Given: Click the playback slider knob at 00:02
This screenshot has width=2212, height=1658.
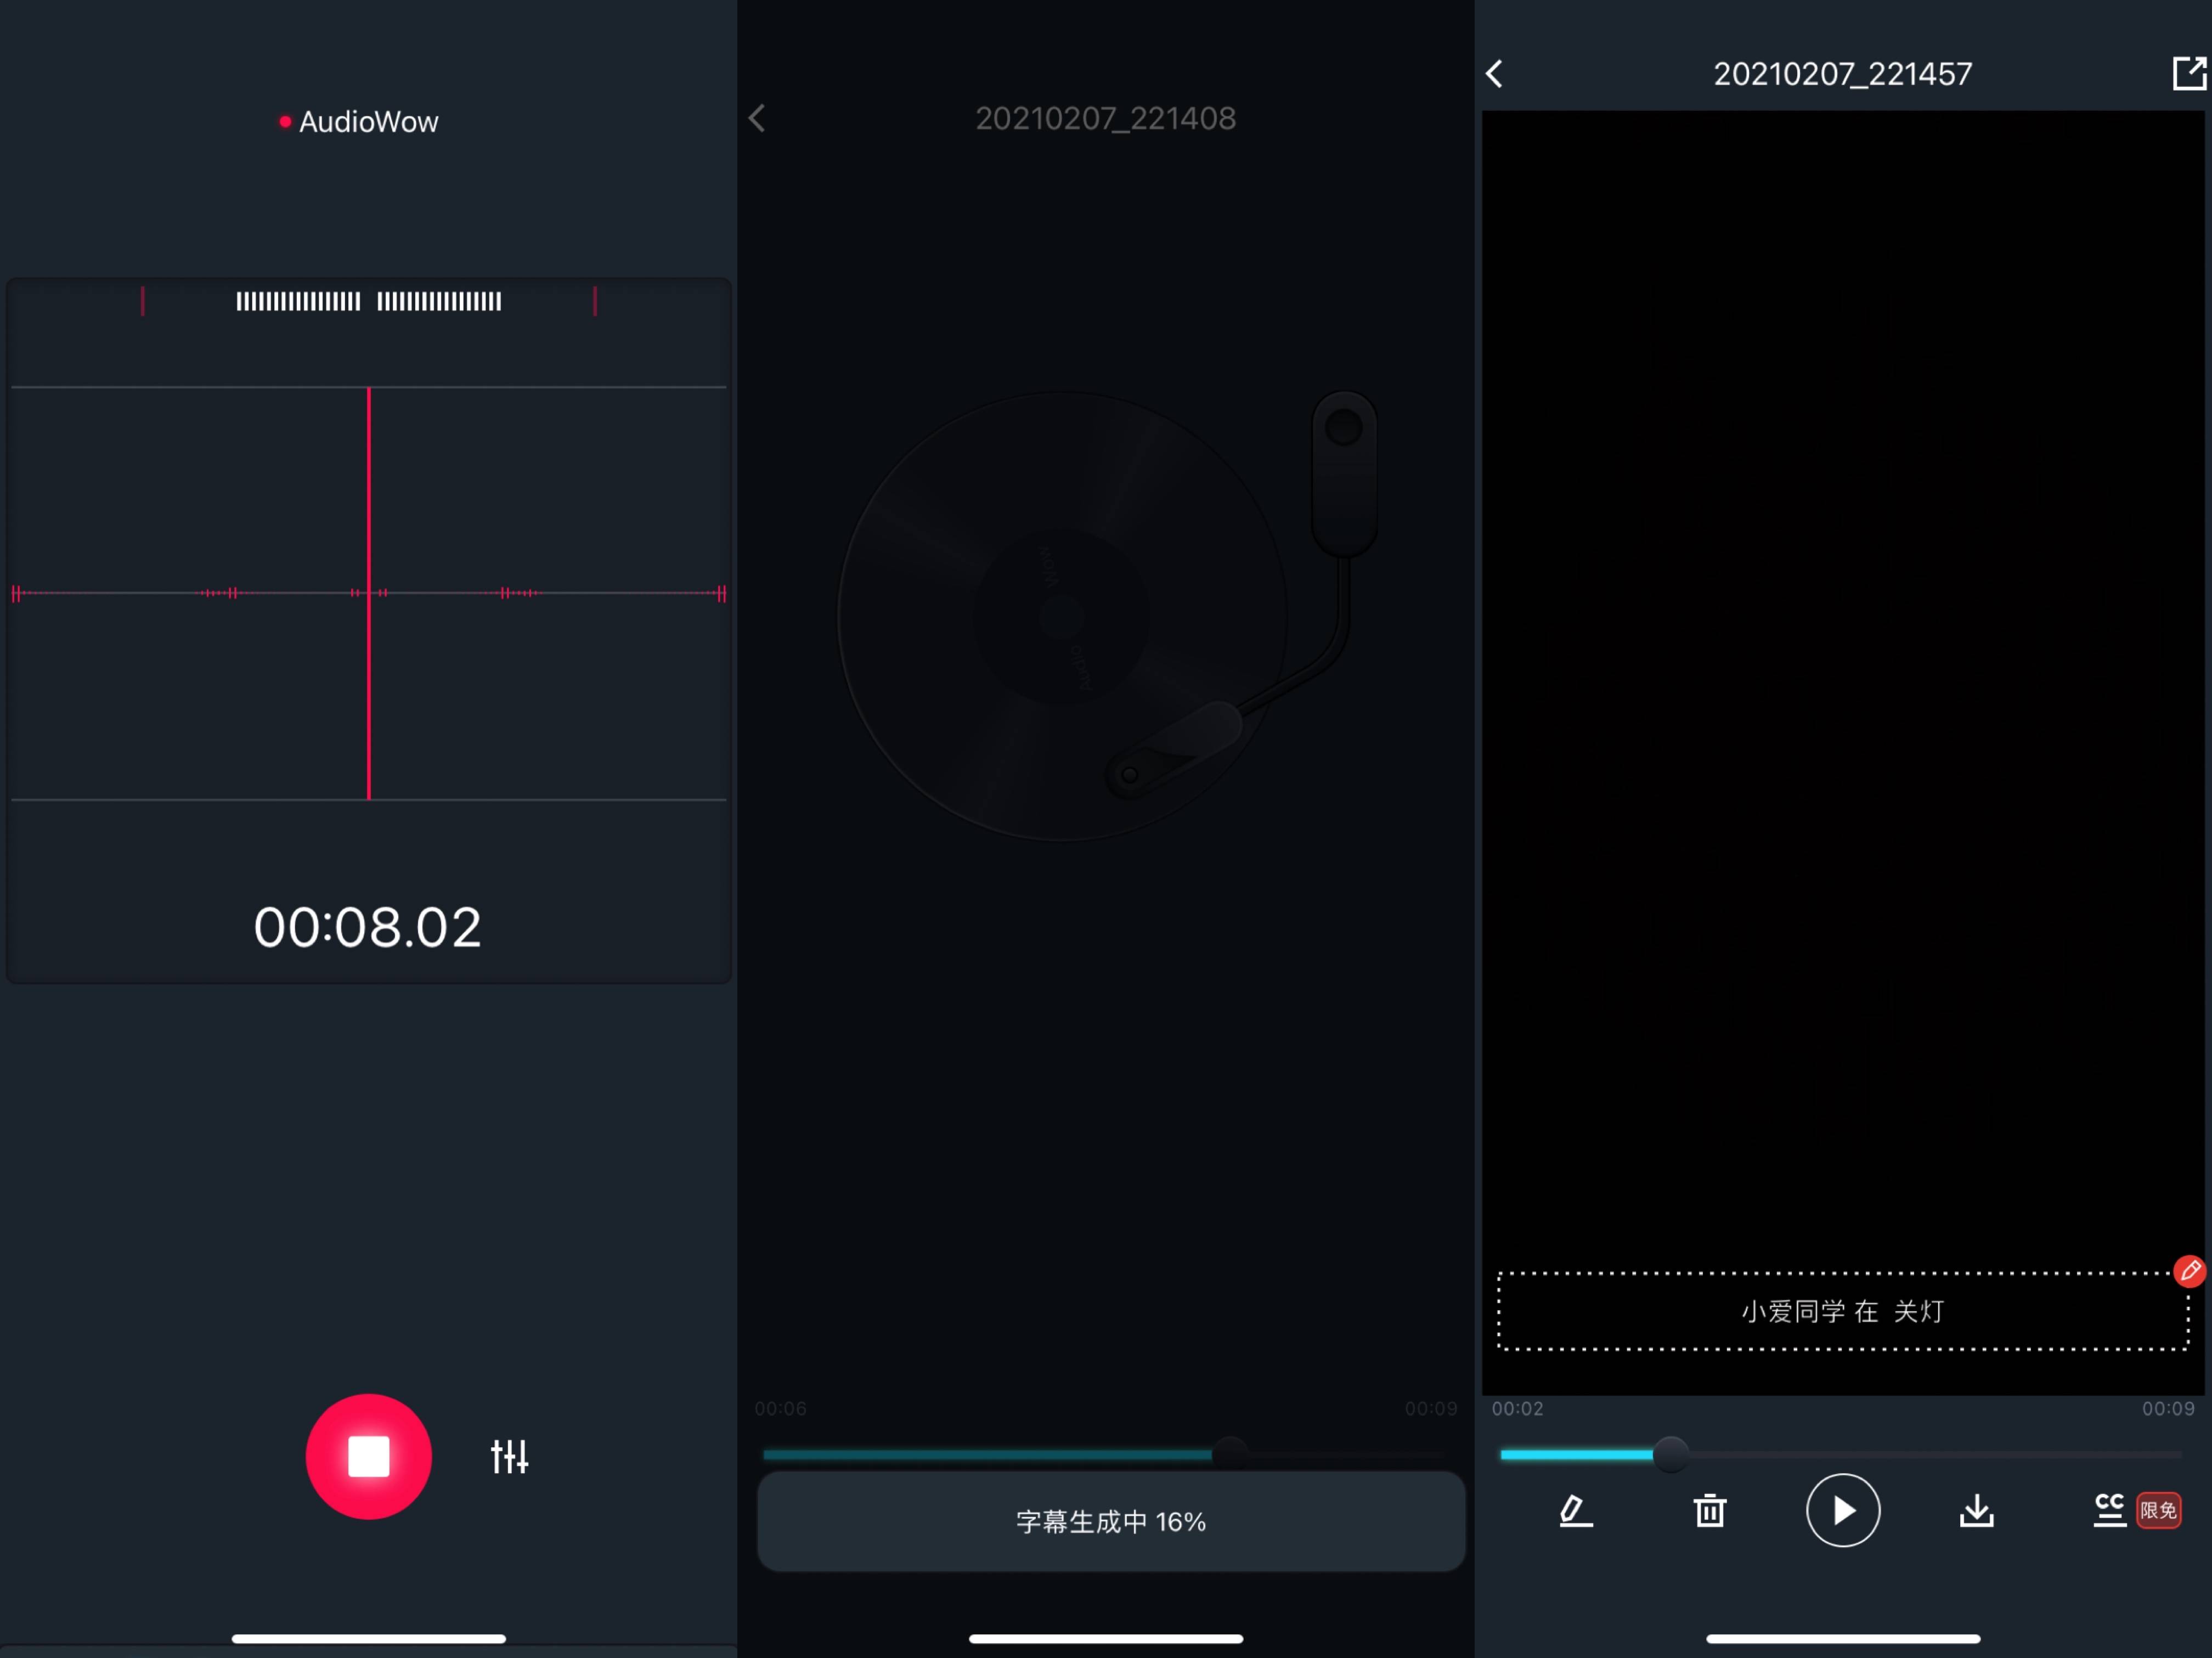Looking at the screenshot, I should [x=1670, y=1454].
